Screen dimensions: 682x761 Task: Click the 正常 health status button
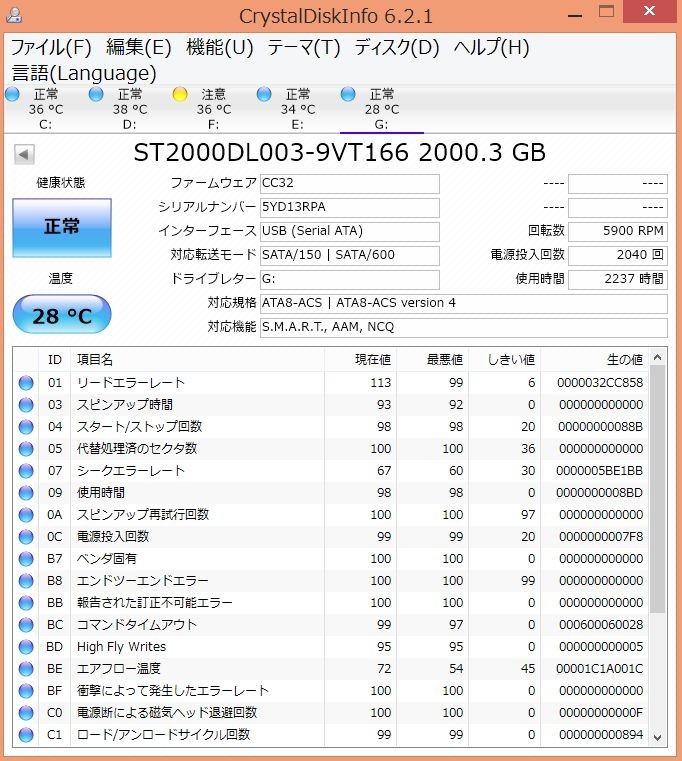tap(62, 227)
